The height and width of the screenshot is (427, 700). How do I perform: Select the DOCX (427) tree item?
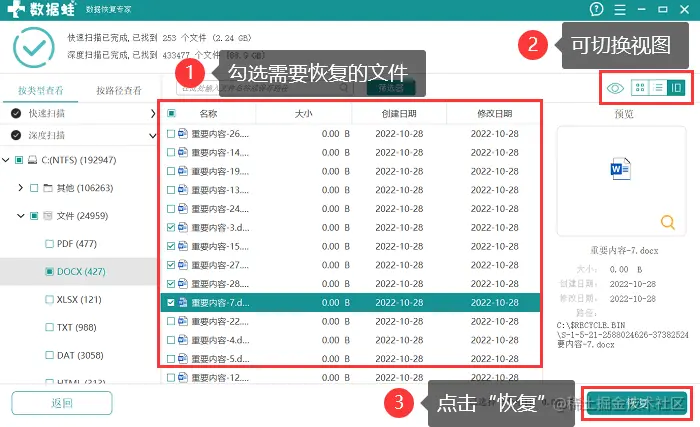(x=81, y=272)
